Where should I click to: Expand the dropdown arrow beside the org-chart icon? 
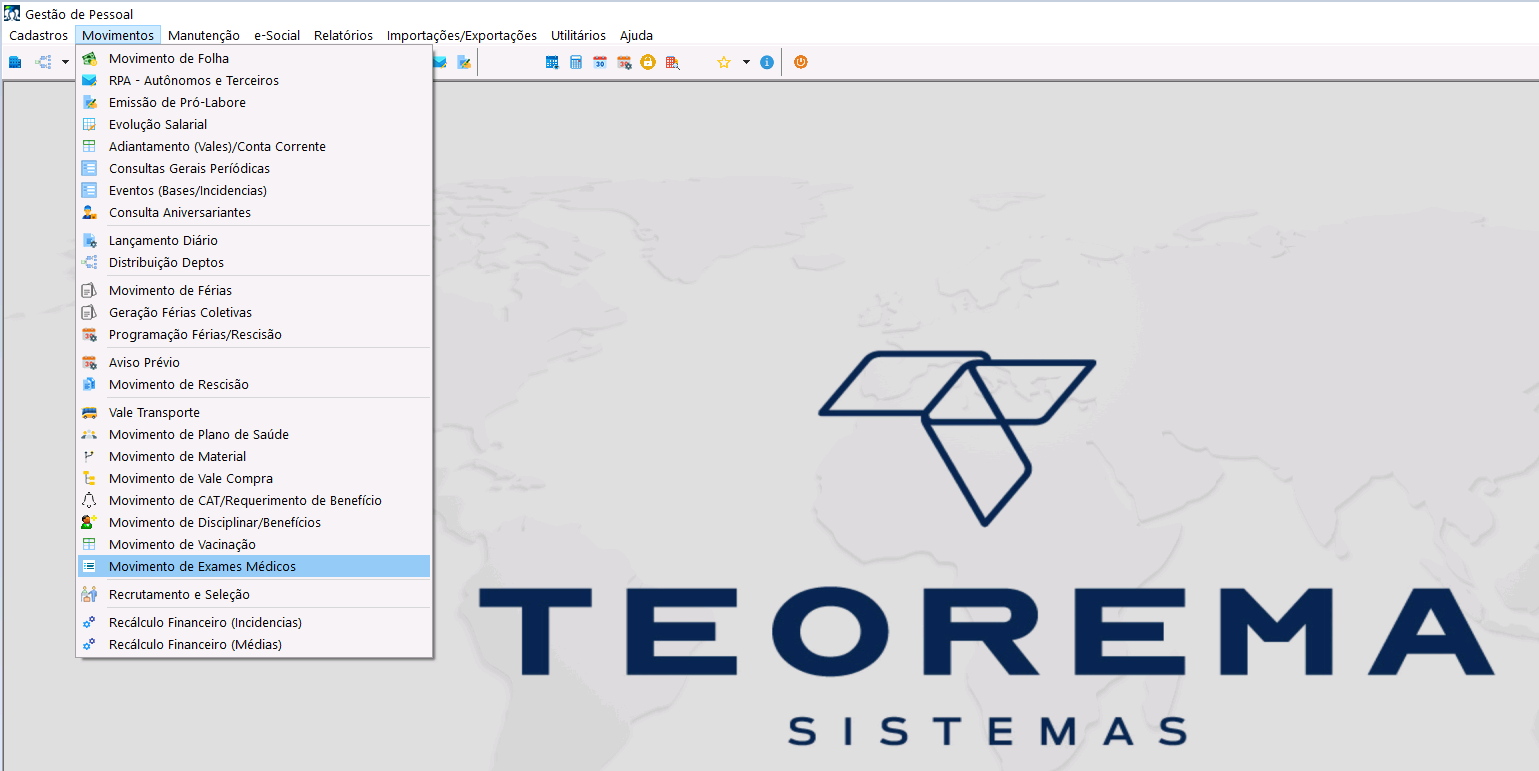65,62
